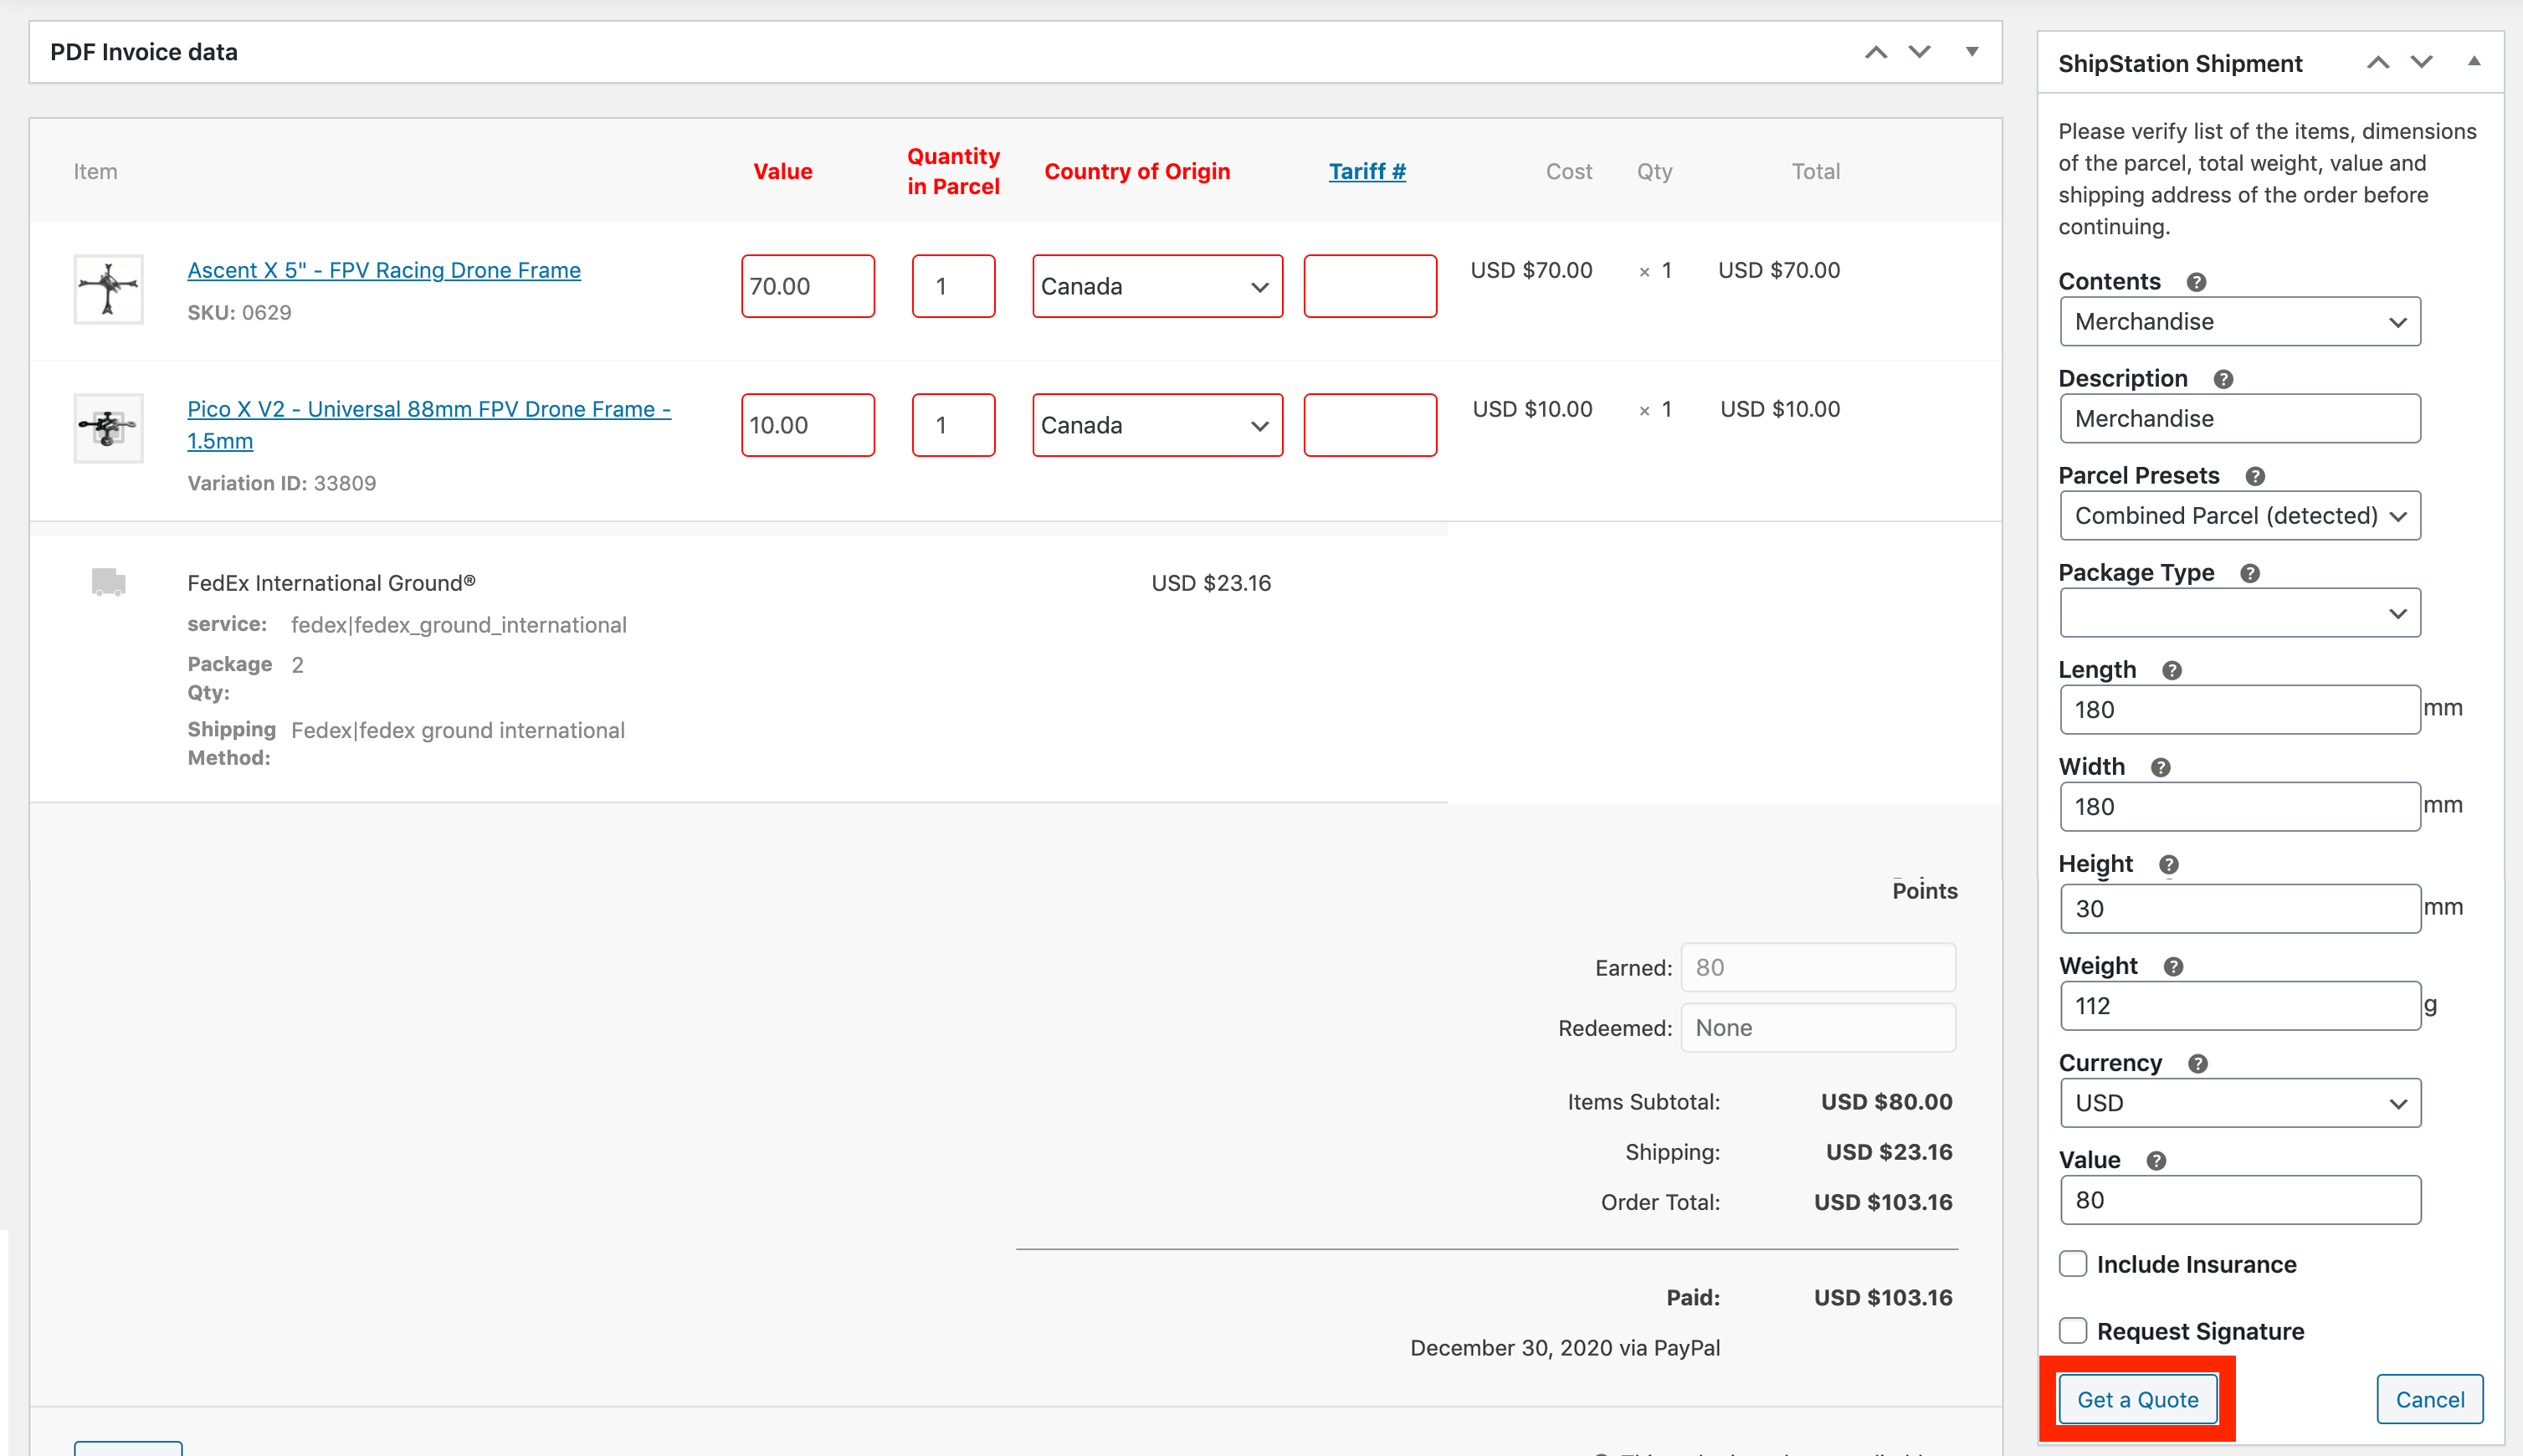Click the Get a Quote button
The image size is (2523, 1456).
click(2137, 1399)
